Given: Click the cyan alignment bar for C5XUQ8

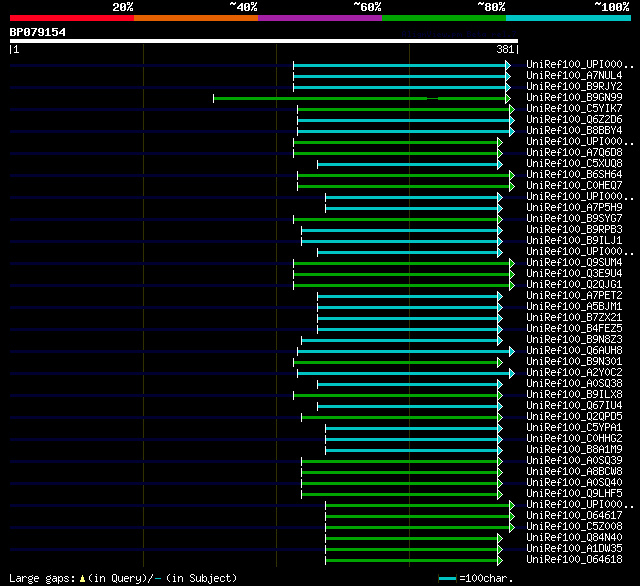Looking at the screenshot, I should pyautogui.click(x=408, y=164).
